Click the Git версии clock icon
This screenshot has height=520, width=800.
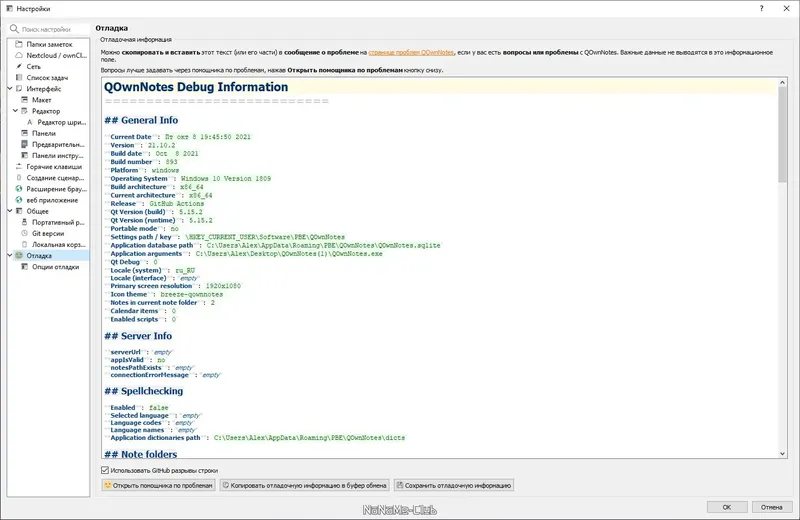[24, 233]
